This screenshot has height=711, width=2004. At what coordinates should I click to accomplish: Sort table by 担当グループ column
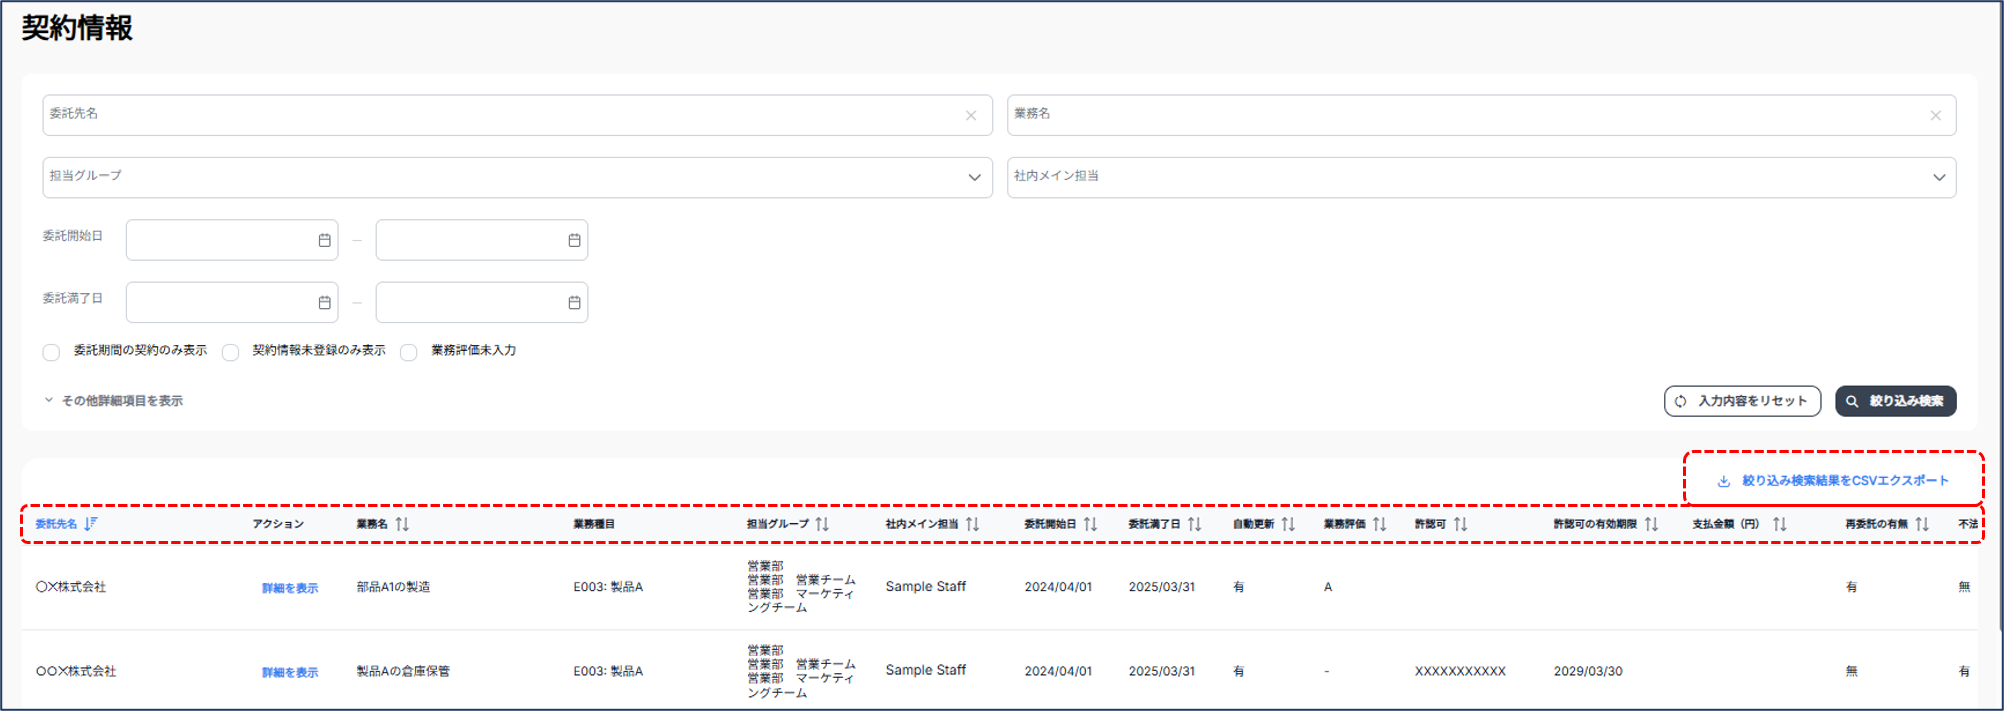click(822, 524)
